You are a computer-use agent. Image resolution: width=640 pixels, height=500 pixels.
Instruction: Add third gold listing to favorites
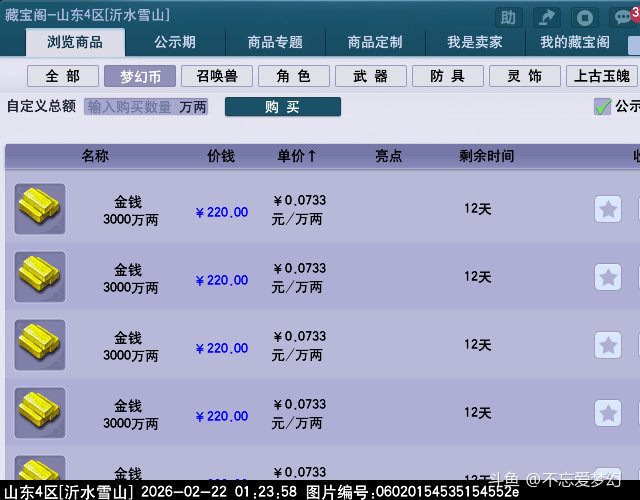click(x=608, y=345)
